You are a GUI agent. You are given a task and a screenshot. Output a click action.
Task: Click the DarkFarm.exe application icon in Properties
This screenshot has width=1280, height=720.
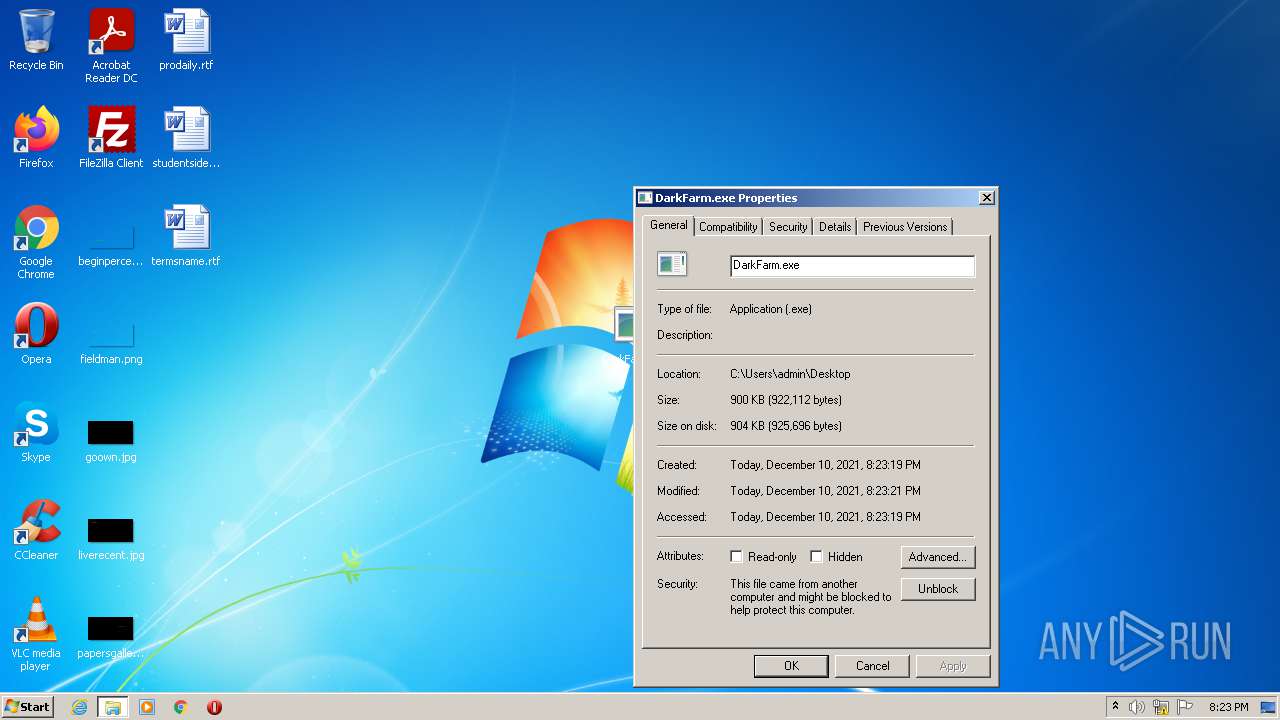click(x=672, y=264)
